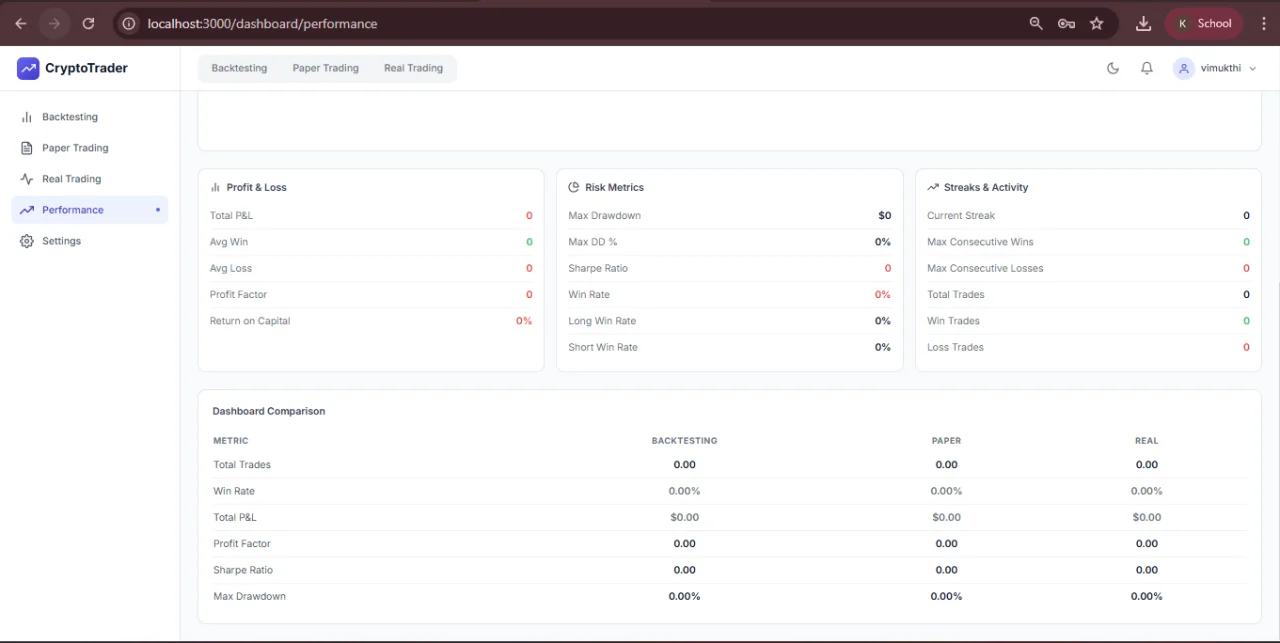Click the CryptoTrader brand name
Image resolution: width=1280 pixels, height=643 pixels.
click(x=86, y=68)
